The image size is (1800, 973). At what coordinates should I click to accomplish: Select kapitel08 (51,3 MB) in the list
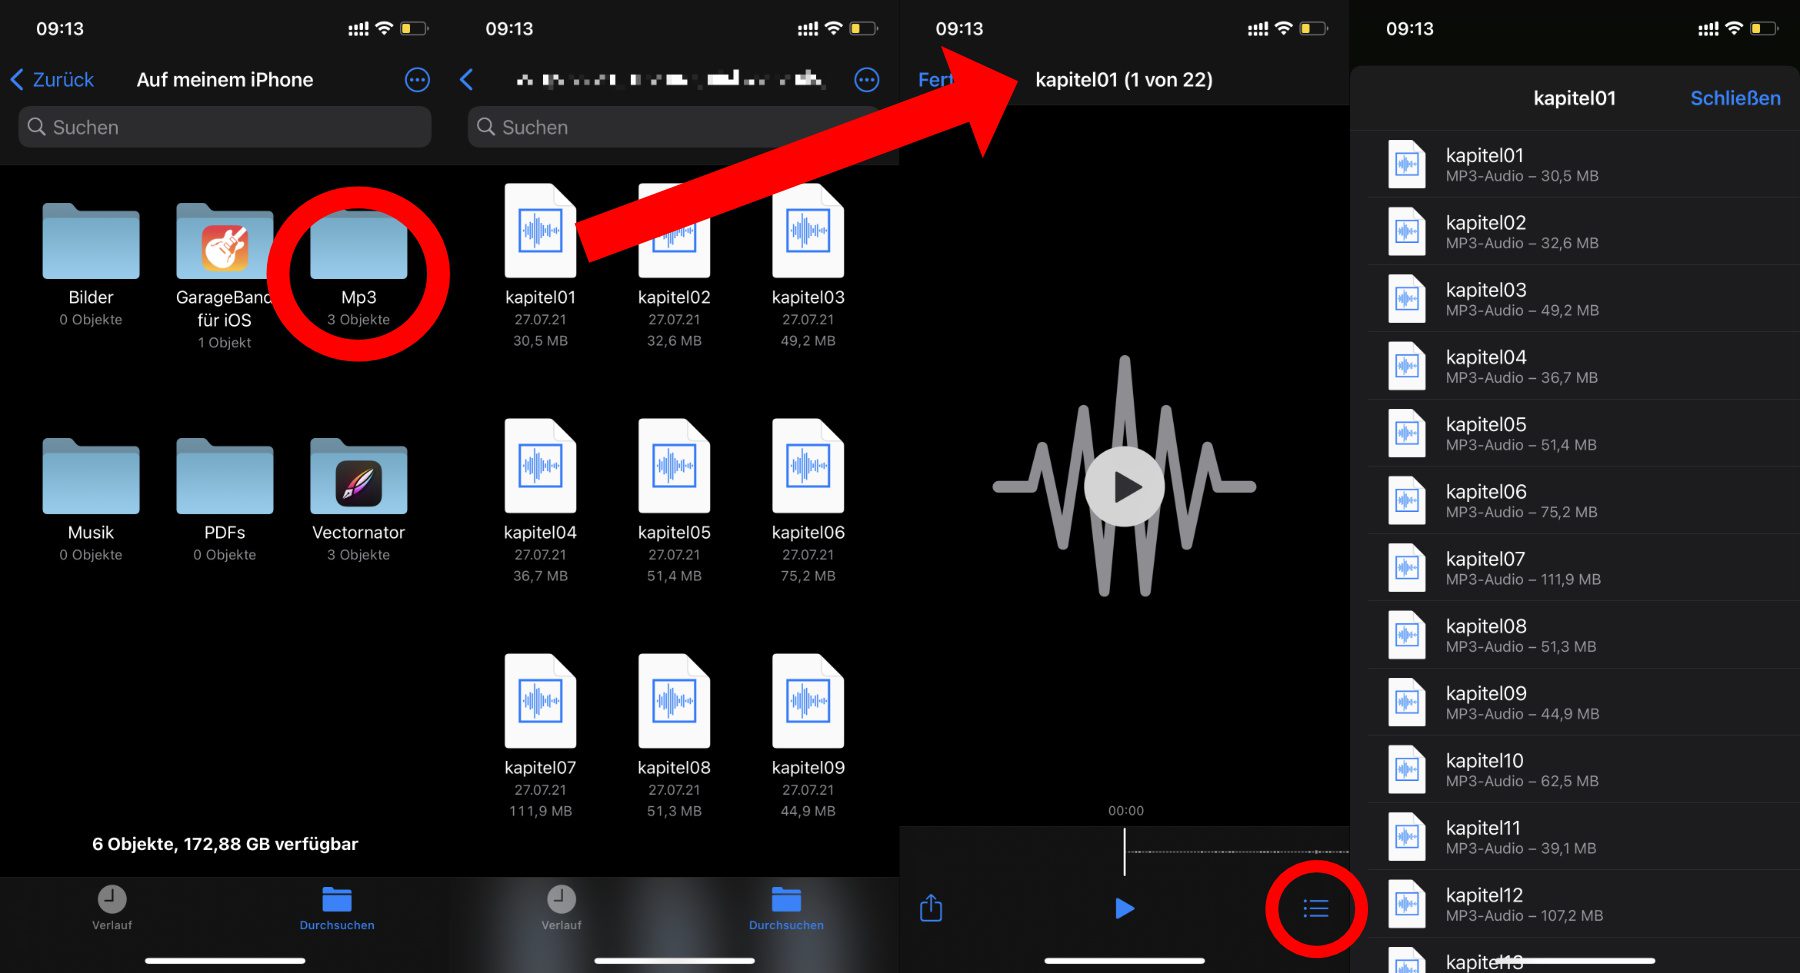(1584, 634)
